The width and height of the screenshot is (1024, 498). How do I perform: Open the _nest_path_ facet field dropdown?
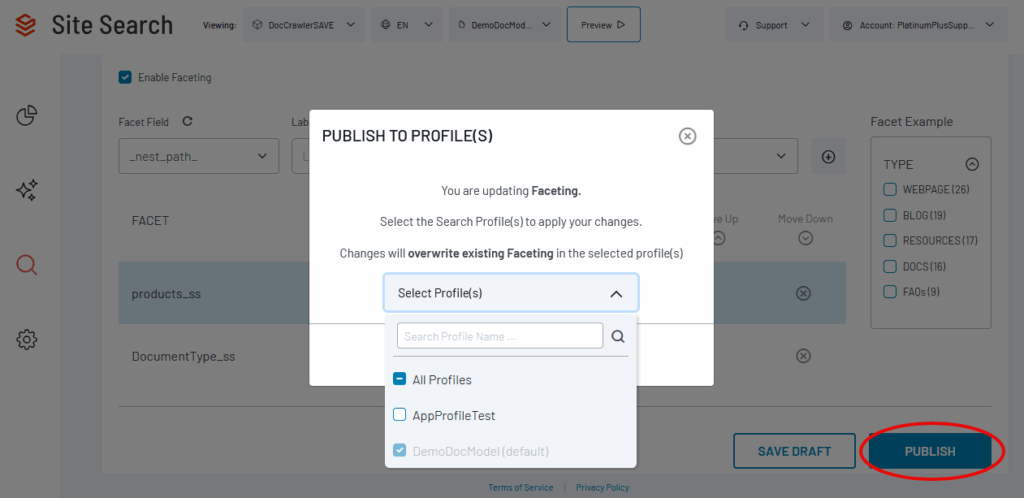[x=198, y=156]
